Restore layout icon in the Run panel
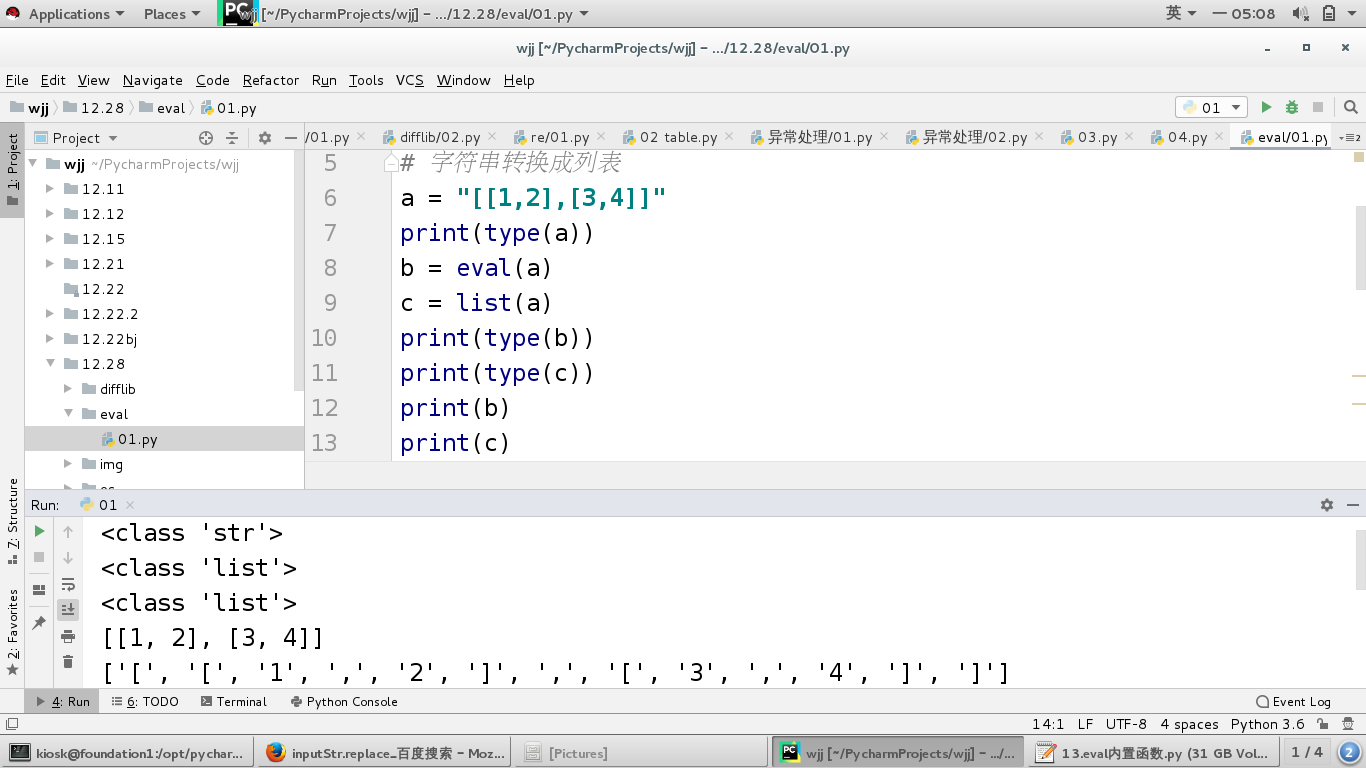1366x768 pixels. pyautogui.click(x=39, y=590)
